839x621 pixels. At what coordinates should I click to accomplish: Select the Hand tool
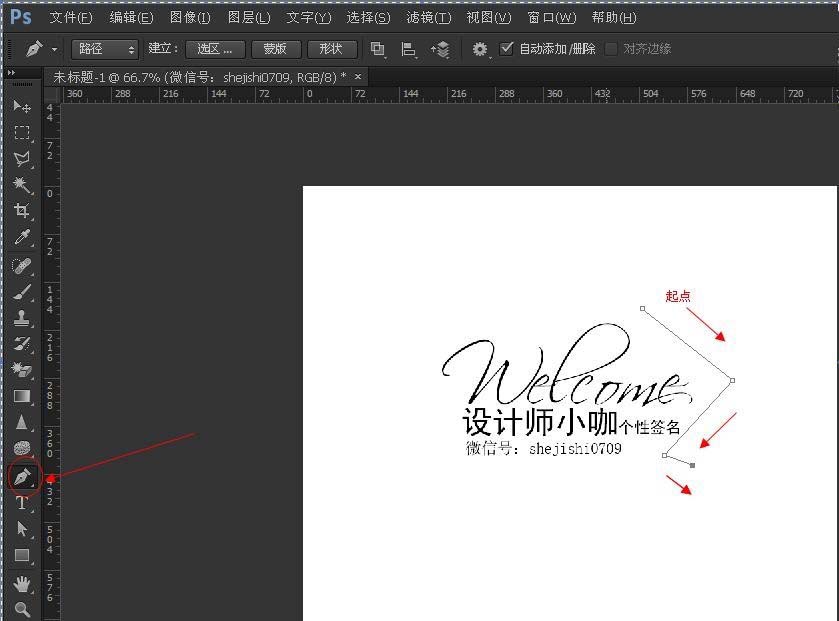coord(21,584)
